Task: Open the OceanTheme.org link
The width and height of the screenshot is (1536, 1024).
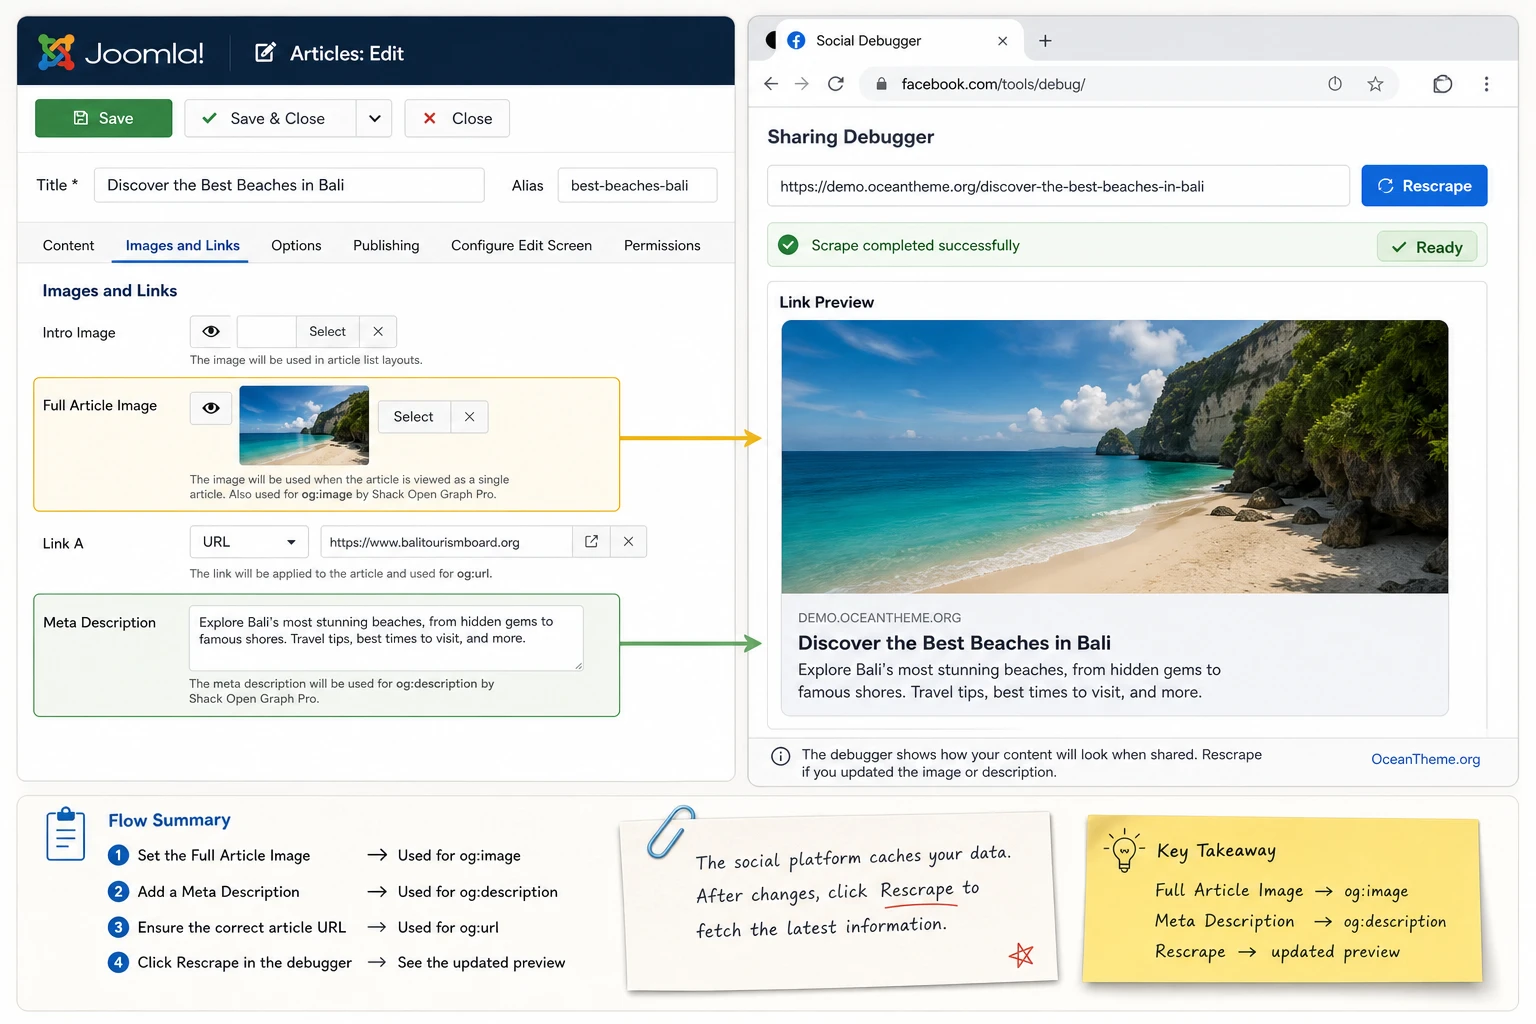Action: [x=1425, y=759]
